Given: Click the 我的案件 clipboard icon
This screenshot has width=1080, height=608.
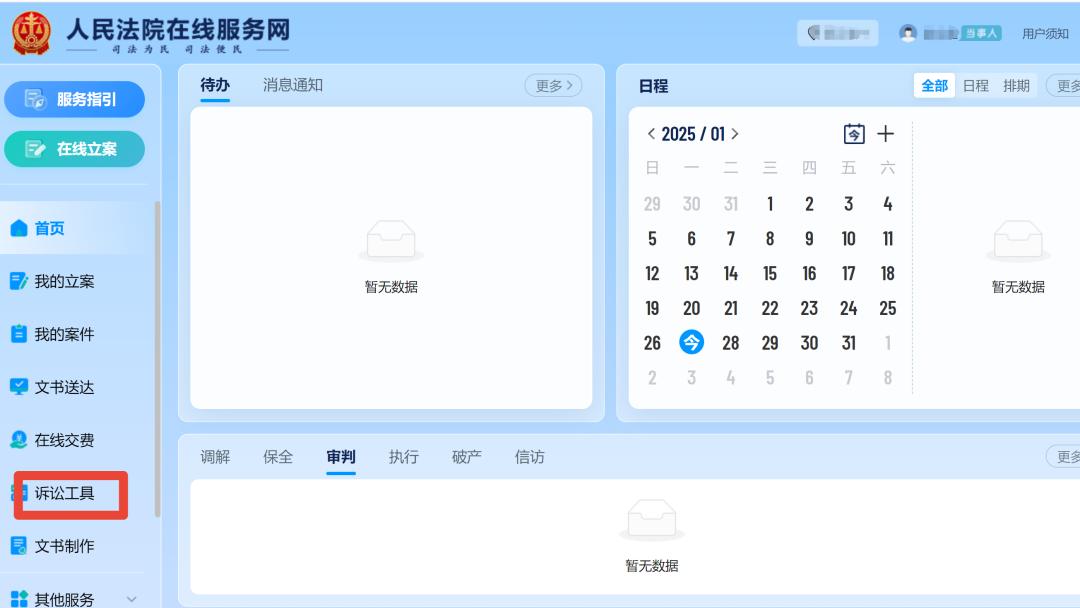Looking at the screenshot, I should 18,335.
